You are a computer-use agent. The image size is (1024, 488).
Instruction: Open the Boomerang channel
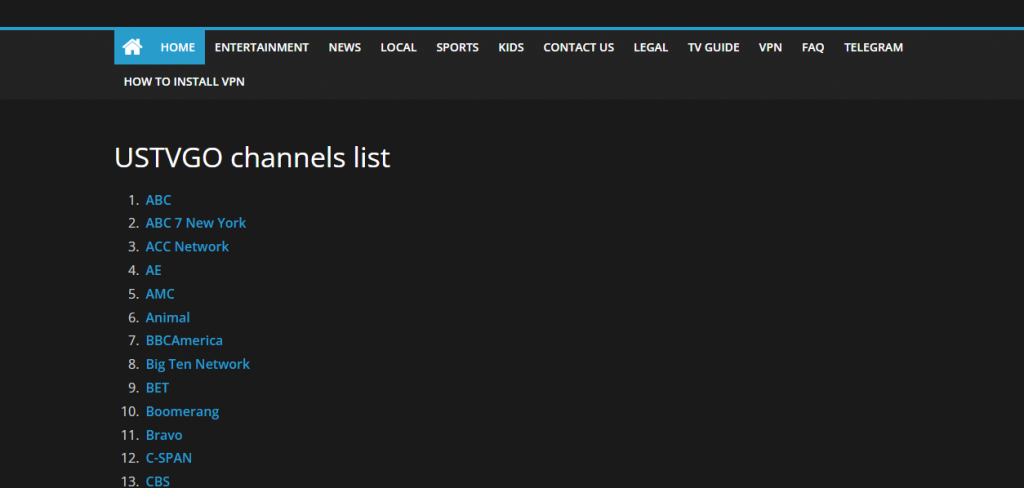[182, 412]
